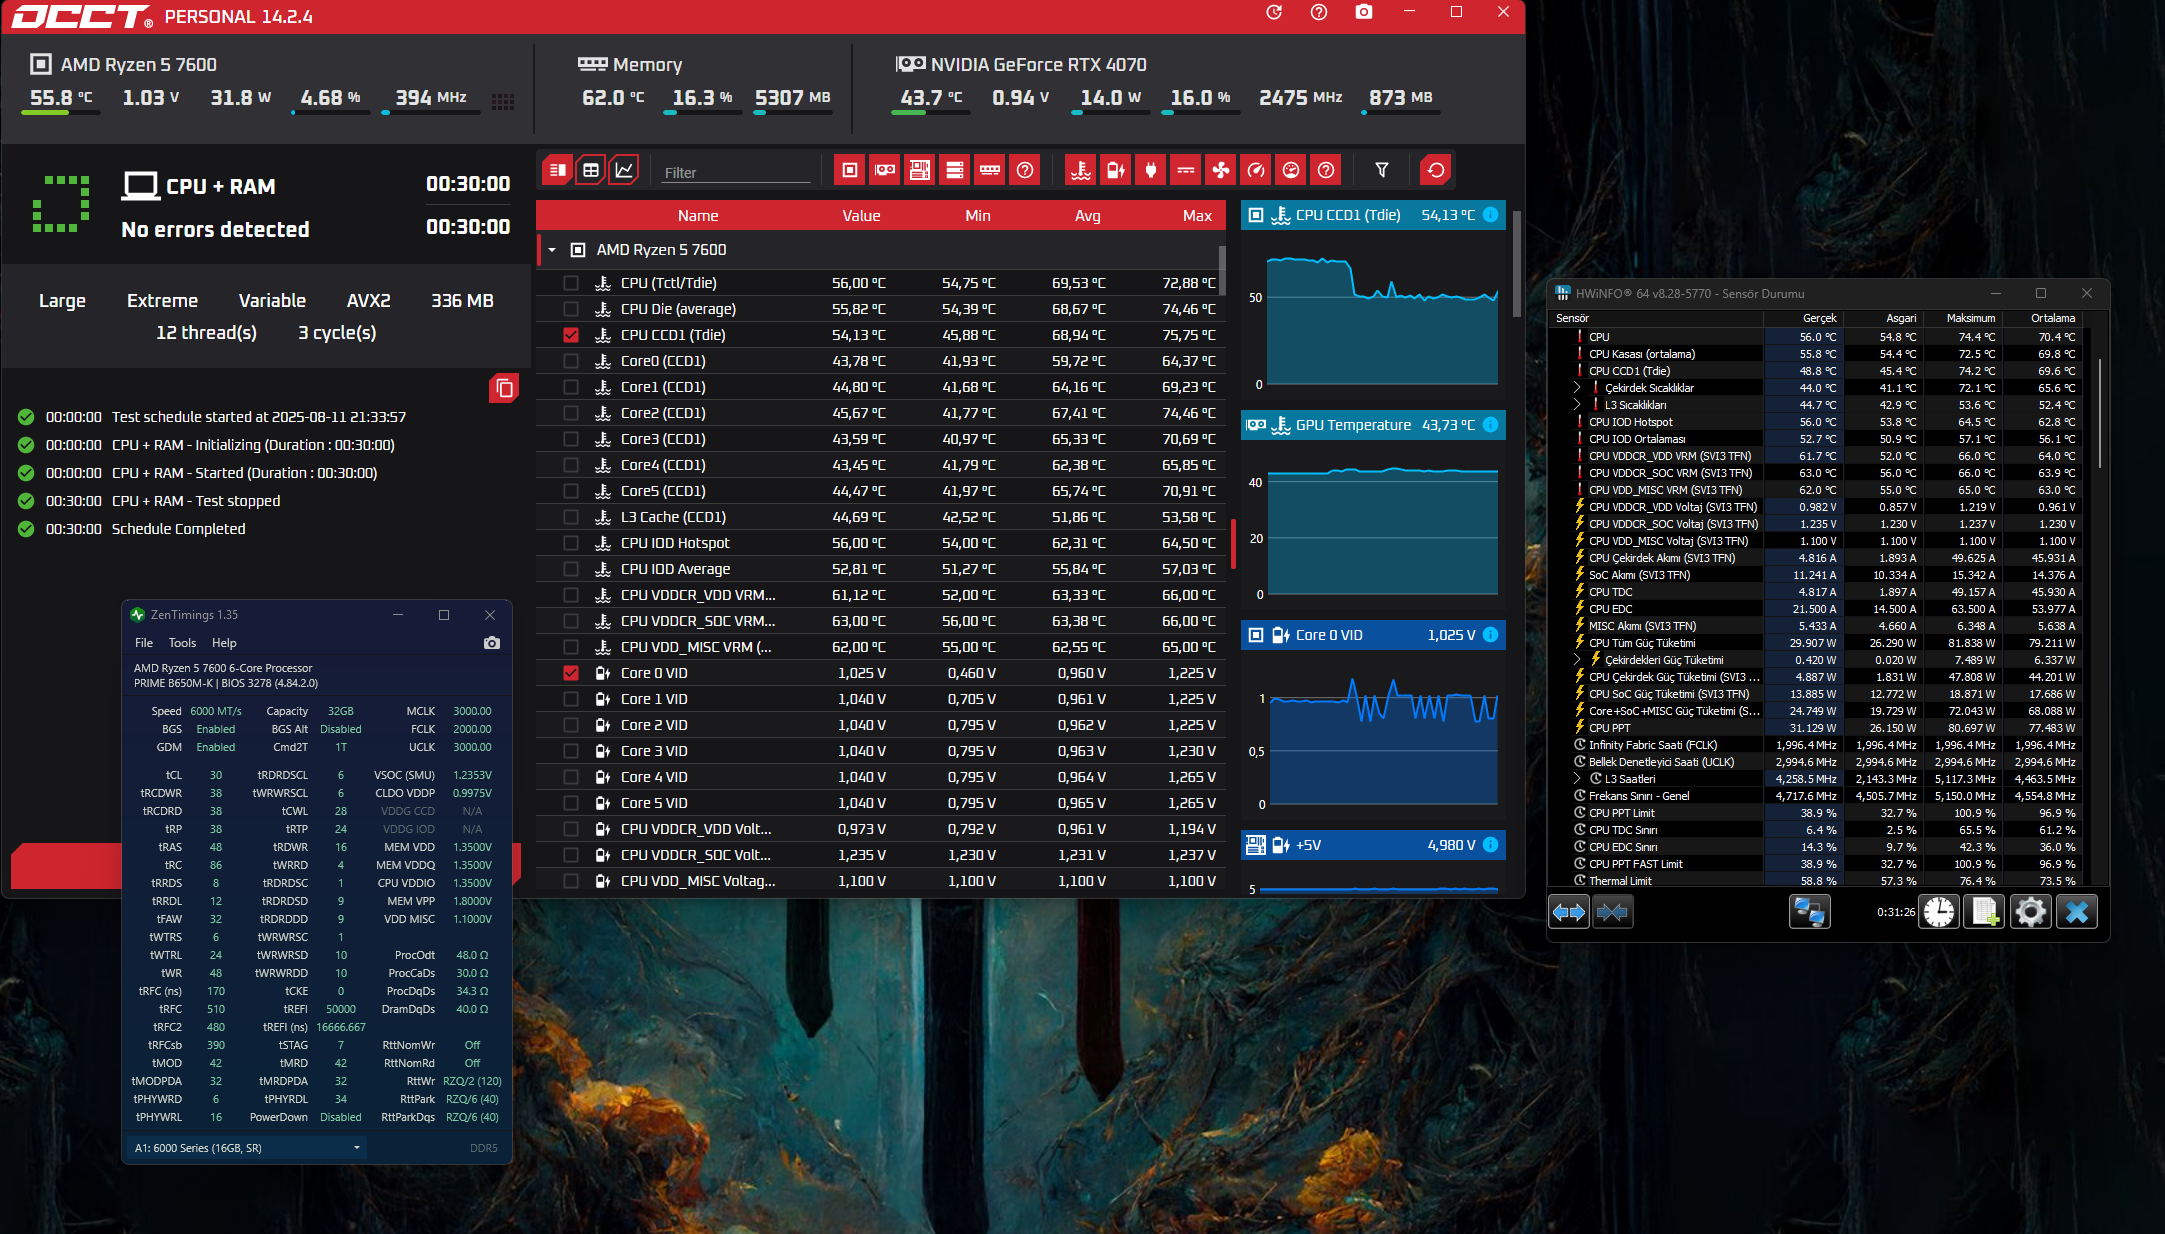Screen dimensions: 2165x1234
Task: Take an OCCT screenshot with the camera icon
Action: (1364, 13)
